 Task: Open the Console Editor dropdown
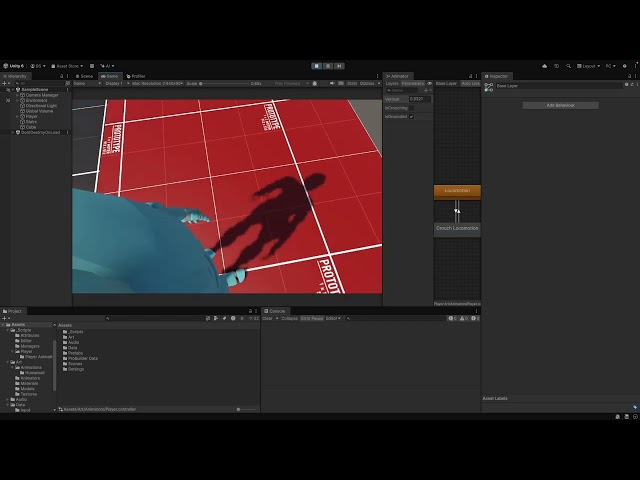click(x=333, y=318)
